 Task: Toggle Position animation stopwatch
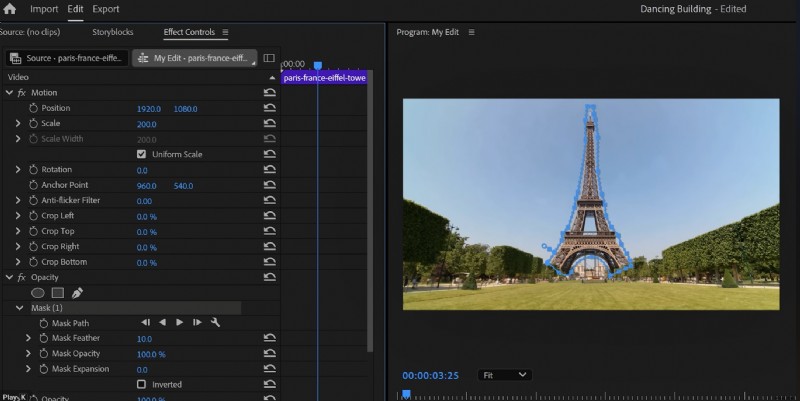pos(33,108)
